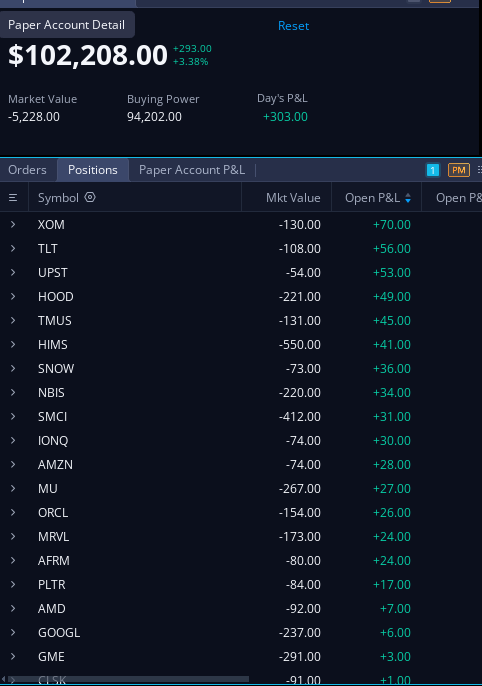482x686 pixels.
Task: Click the horizontal scrollbar at the table bottom
Action: pos(128,679)
